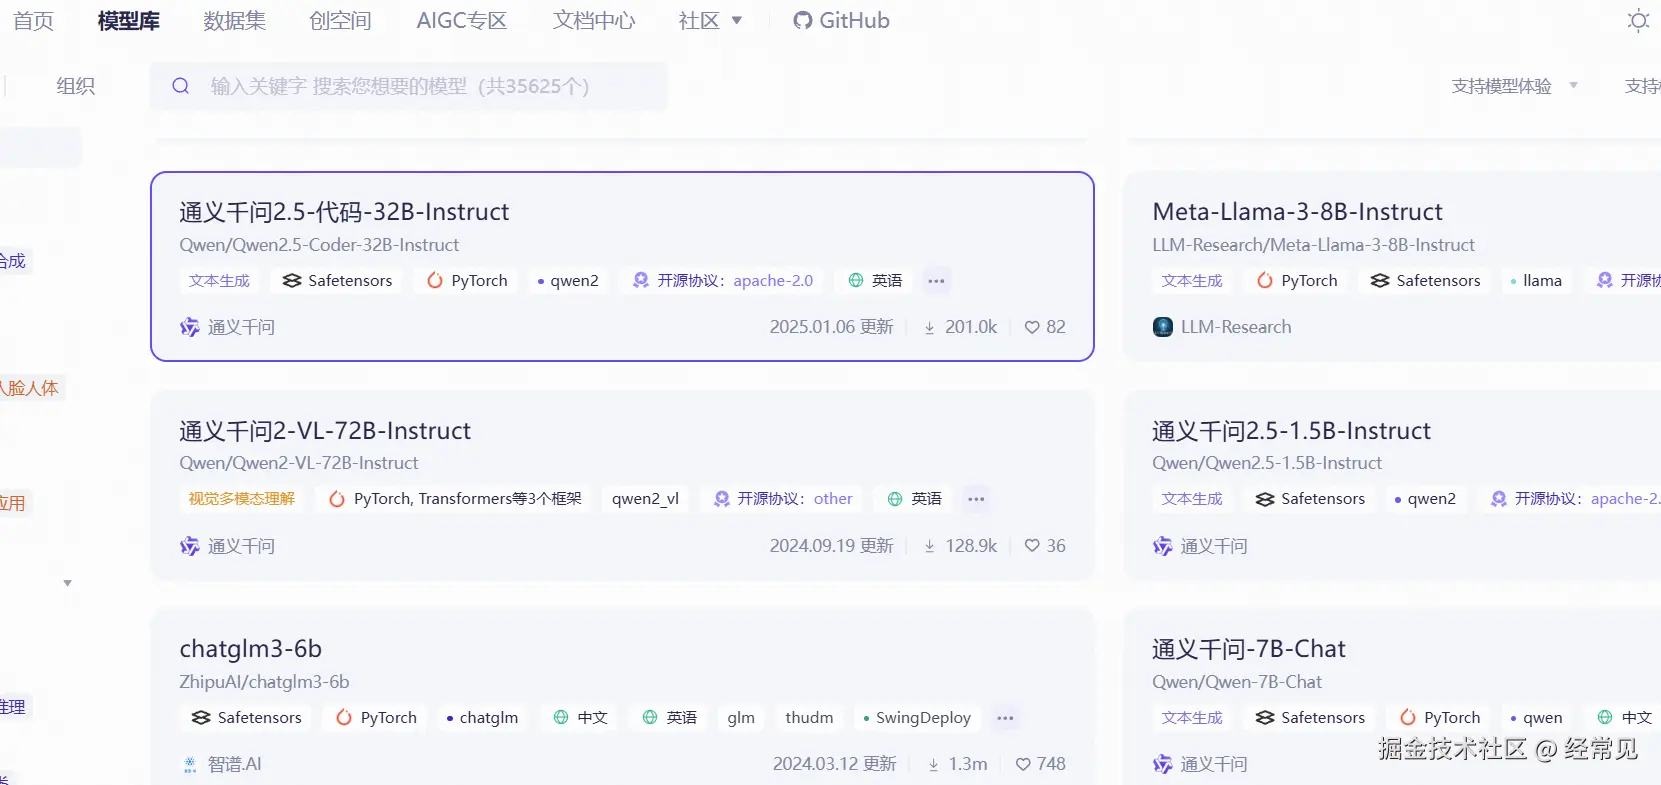Click the 人脸人体 sidebar tag

[30, 388]
